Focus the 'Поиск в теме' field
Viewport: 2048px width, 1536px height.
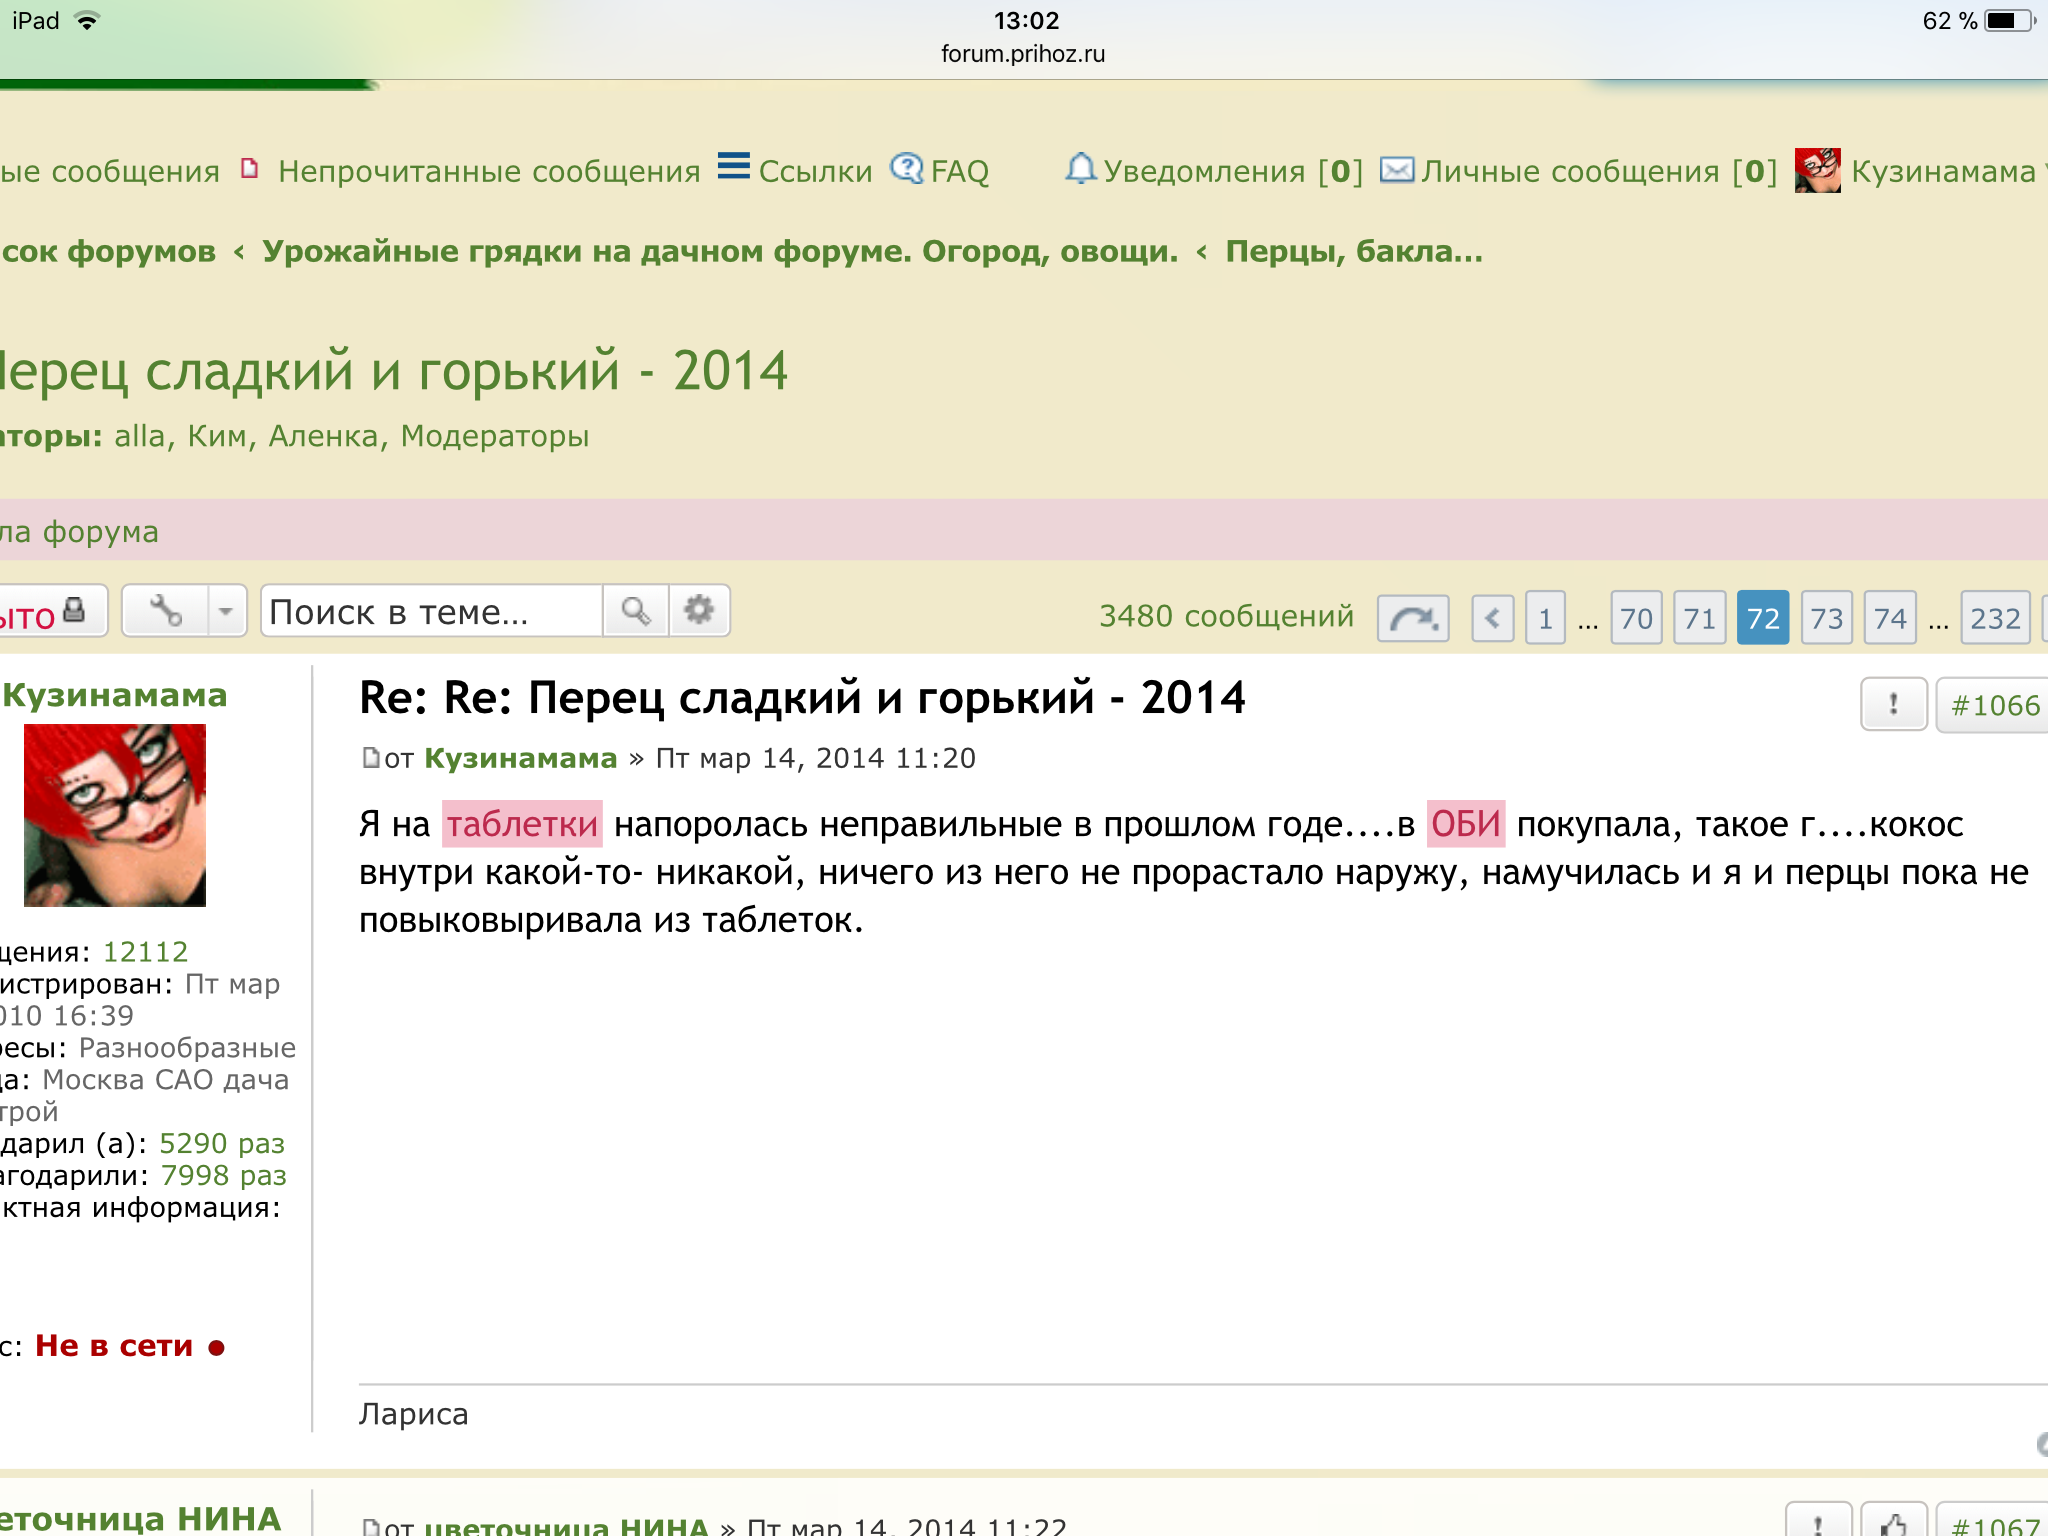click(x=432, y=610)
